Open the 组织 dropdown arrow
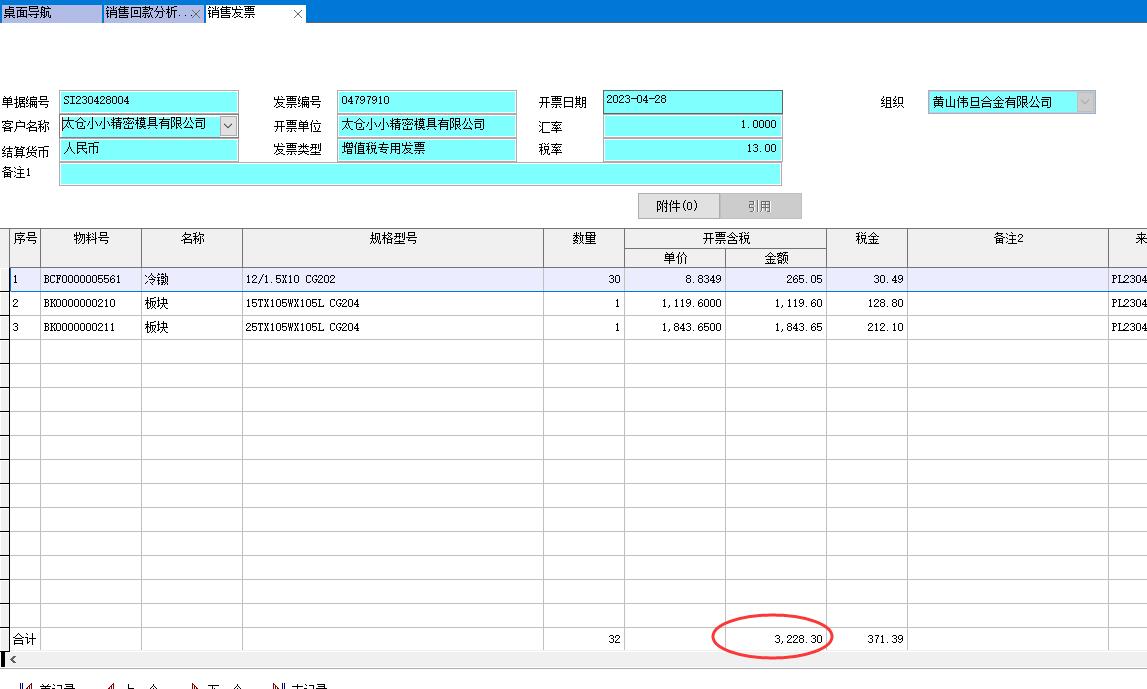The image size is (1147, 689). point(1085,102)
